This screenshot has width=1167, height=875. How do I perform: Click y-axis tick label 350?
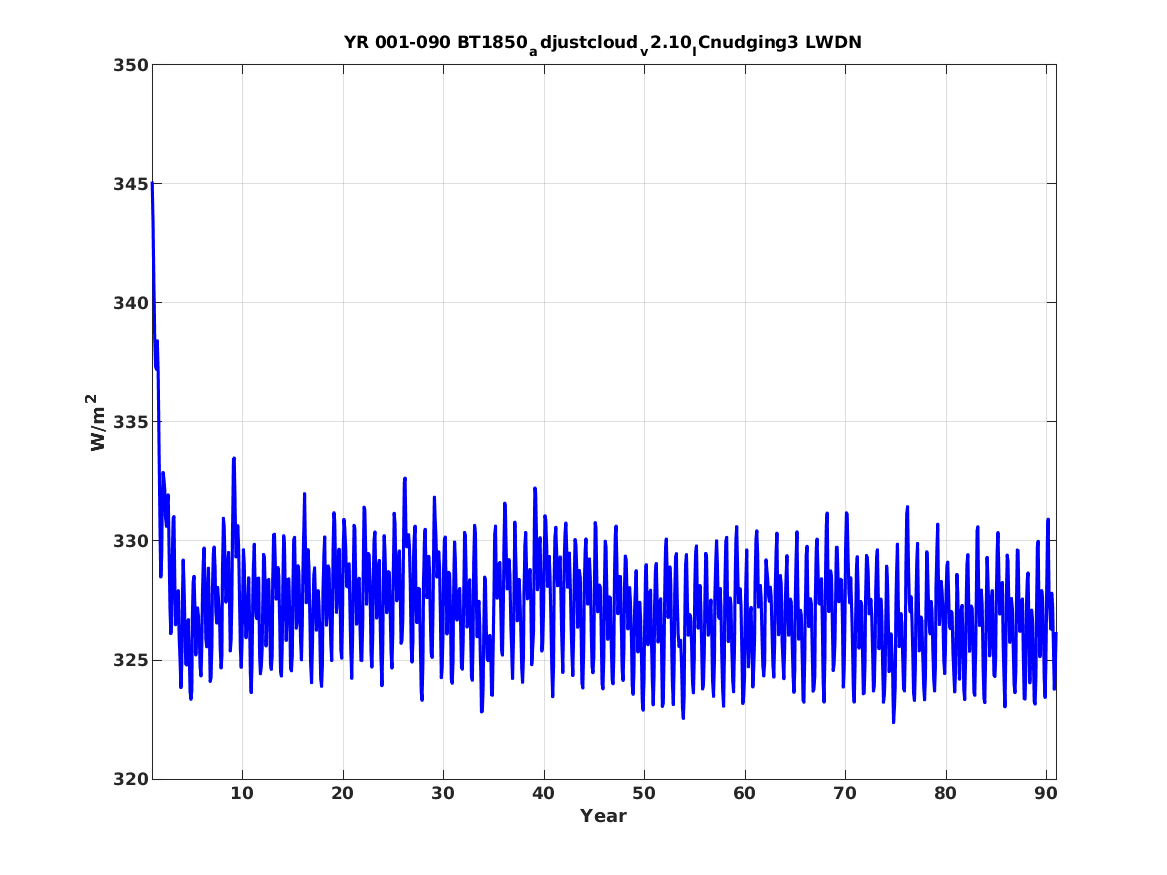[131, 65]
